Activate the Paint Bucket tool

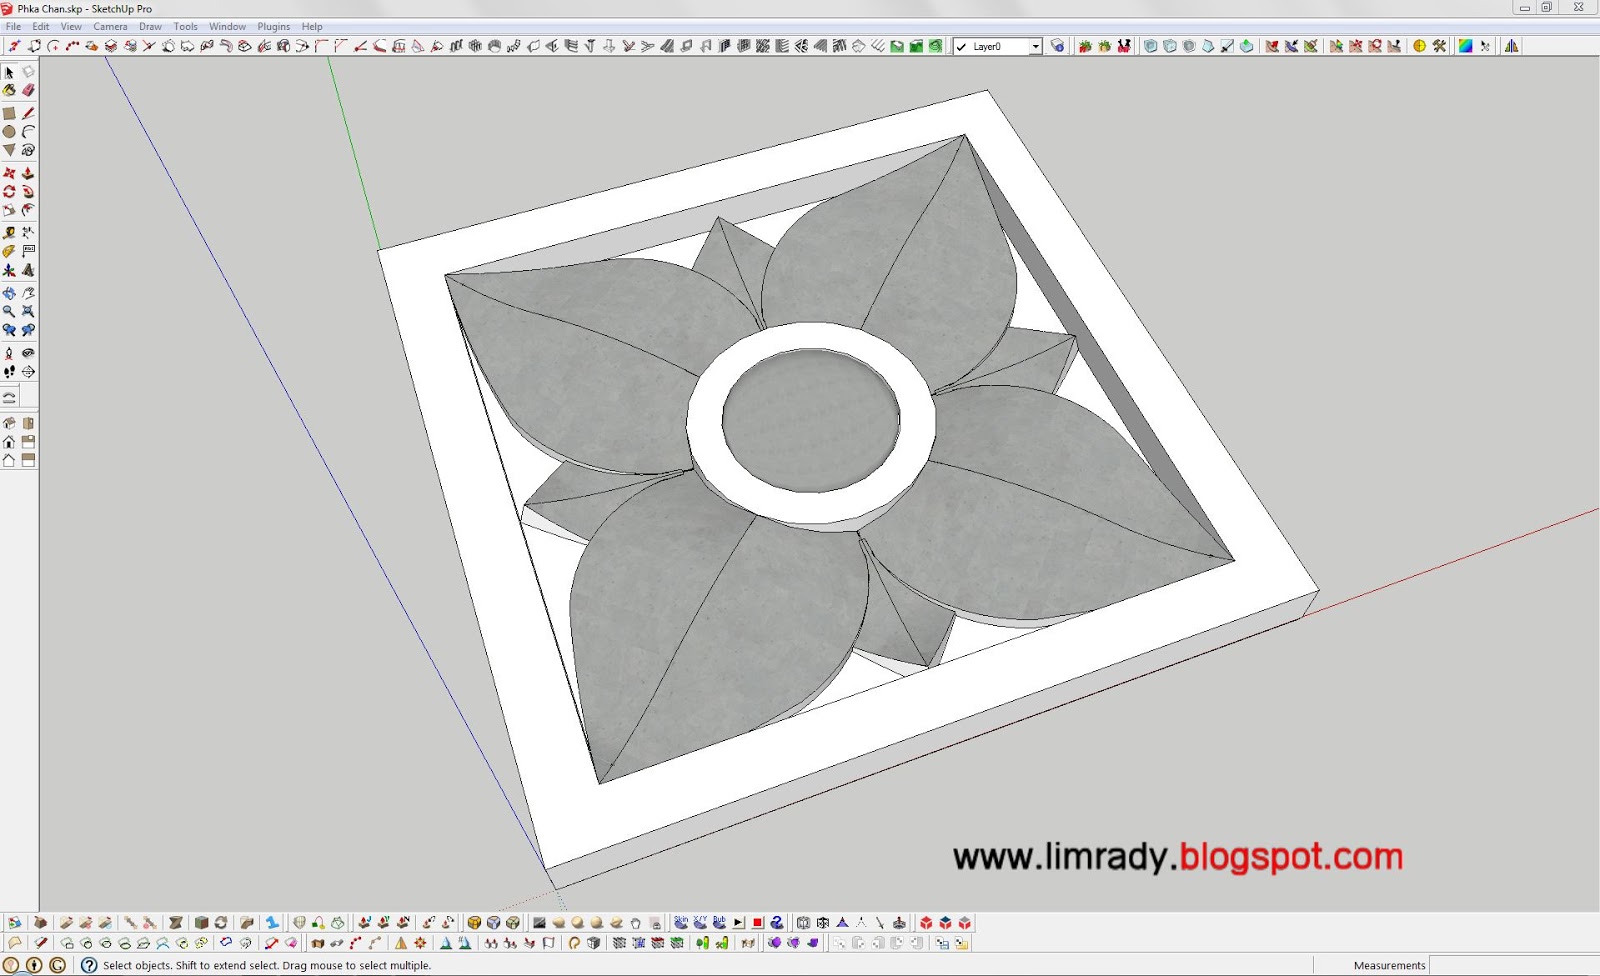point(9,90)
